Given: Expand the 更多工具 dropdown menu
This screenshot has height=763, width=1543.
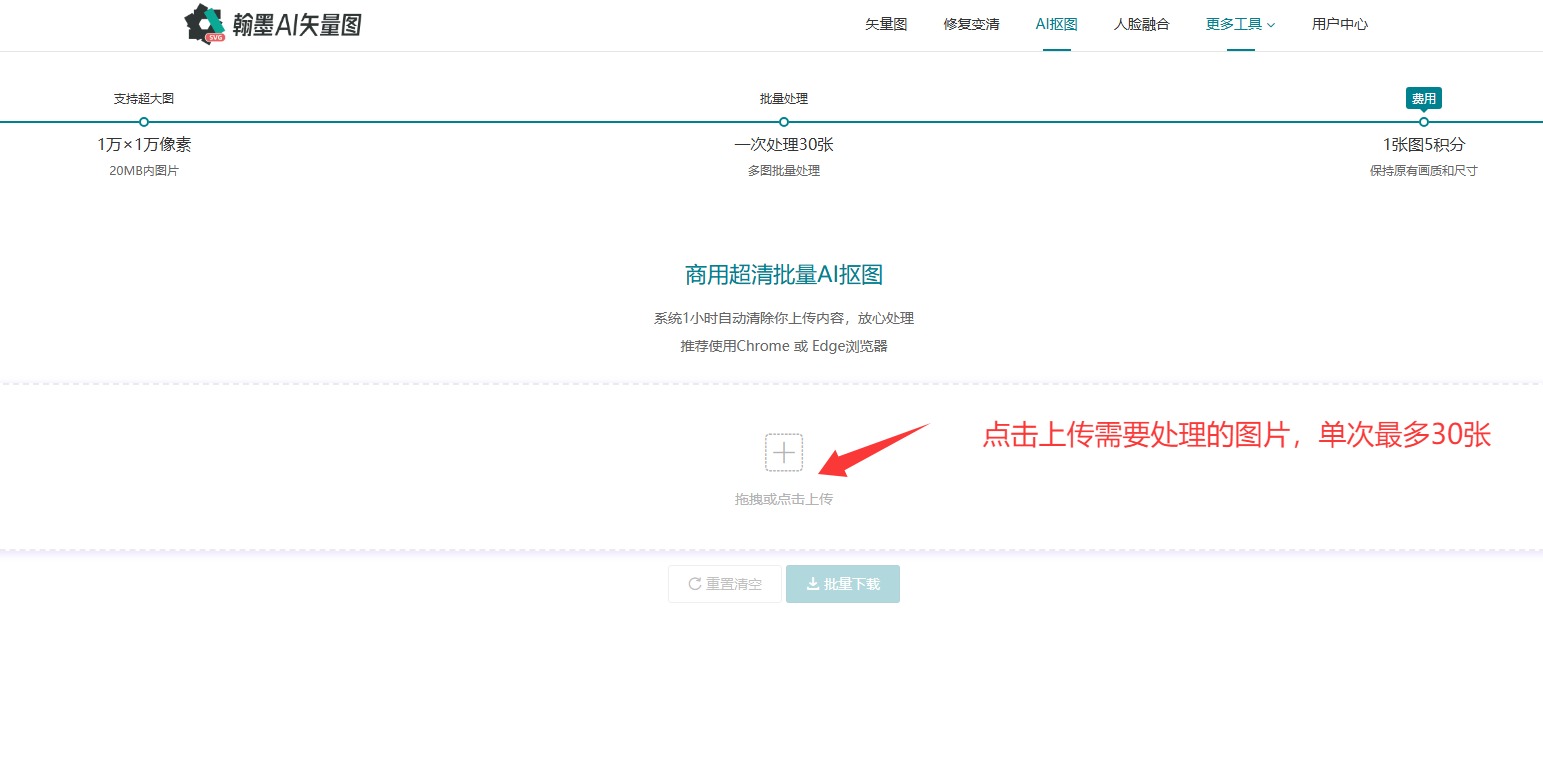Looking at the screenshot, I should click(1240, 24).
